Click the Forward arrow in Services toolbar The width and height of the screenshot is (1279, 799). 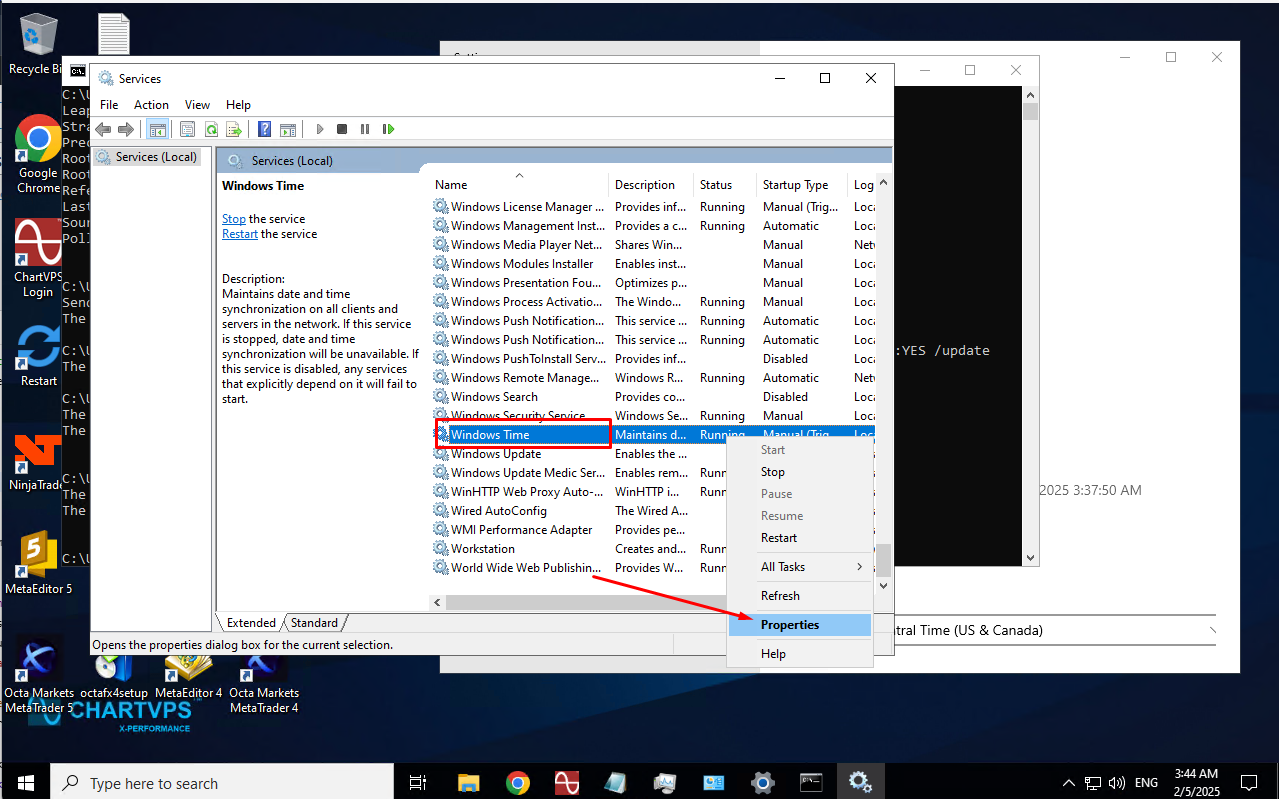(x=126, y=129)
